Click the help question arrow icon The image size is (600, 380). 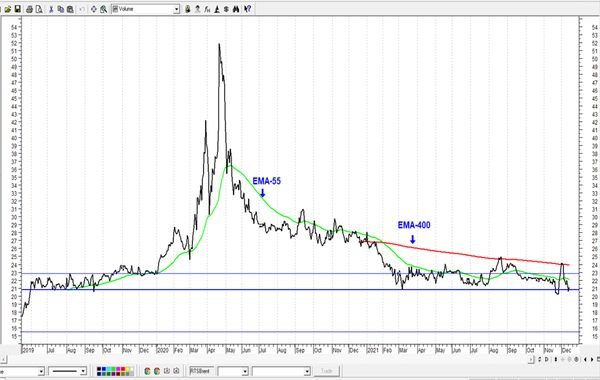[x=248, y=9]
